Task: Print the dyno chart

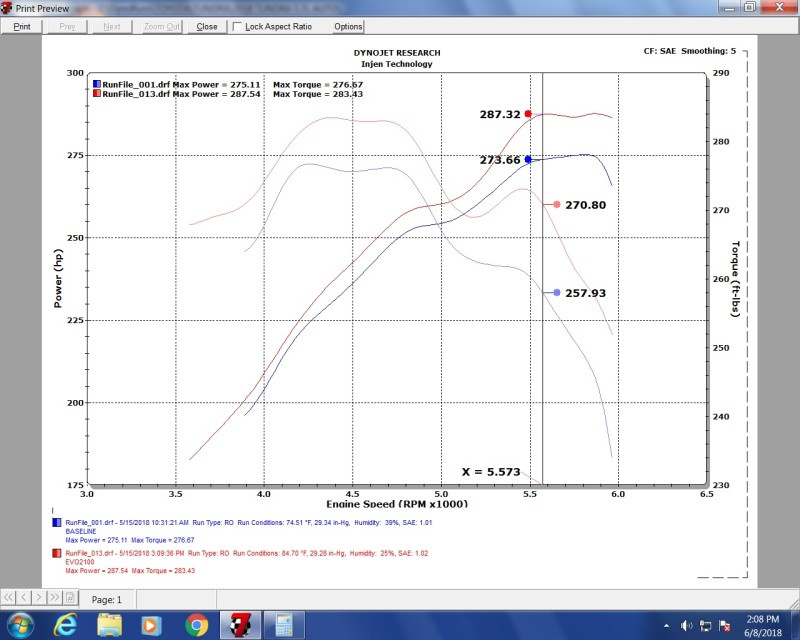Action: (22, 25)
